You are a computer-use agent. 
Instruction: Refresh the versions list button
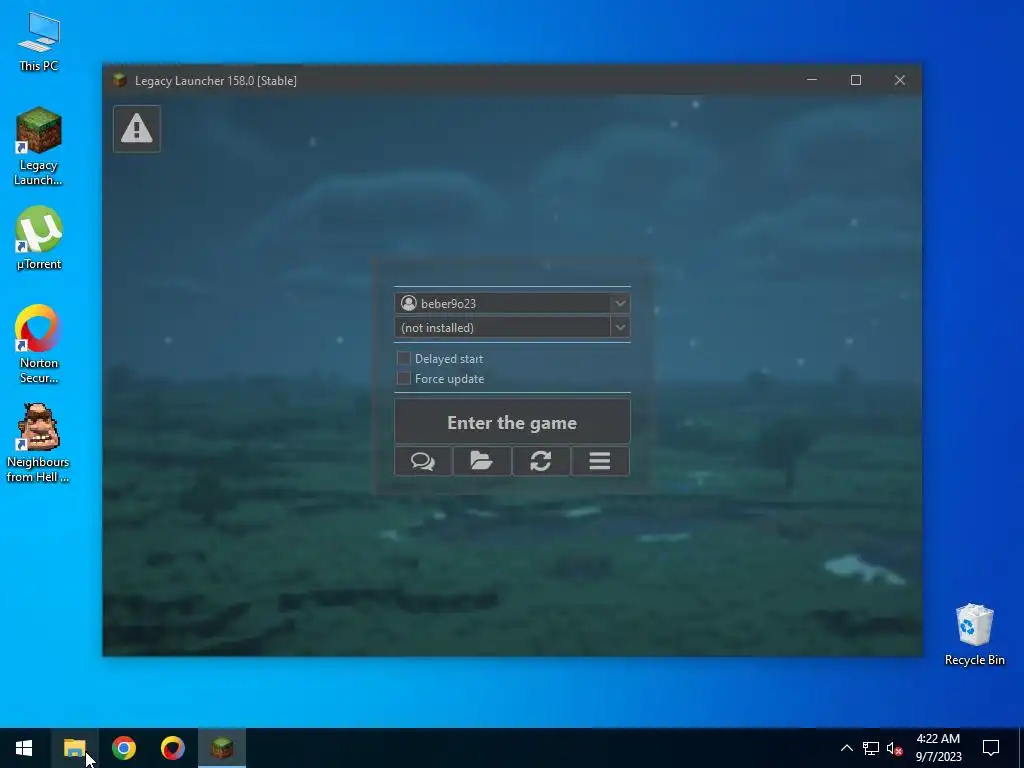point(541,461)
